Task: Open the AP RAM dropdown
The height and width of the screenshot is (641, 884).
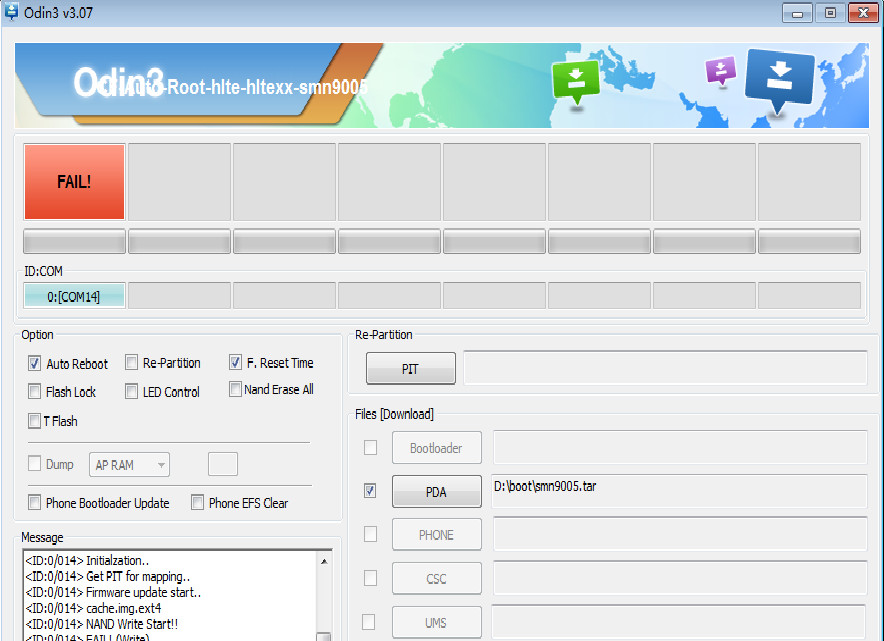Action: (x=129, y=465)
